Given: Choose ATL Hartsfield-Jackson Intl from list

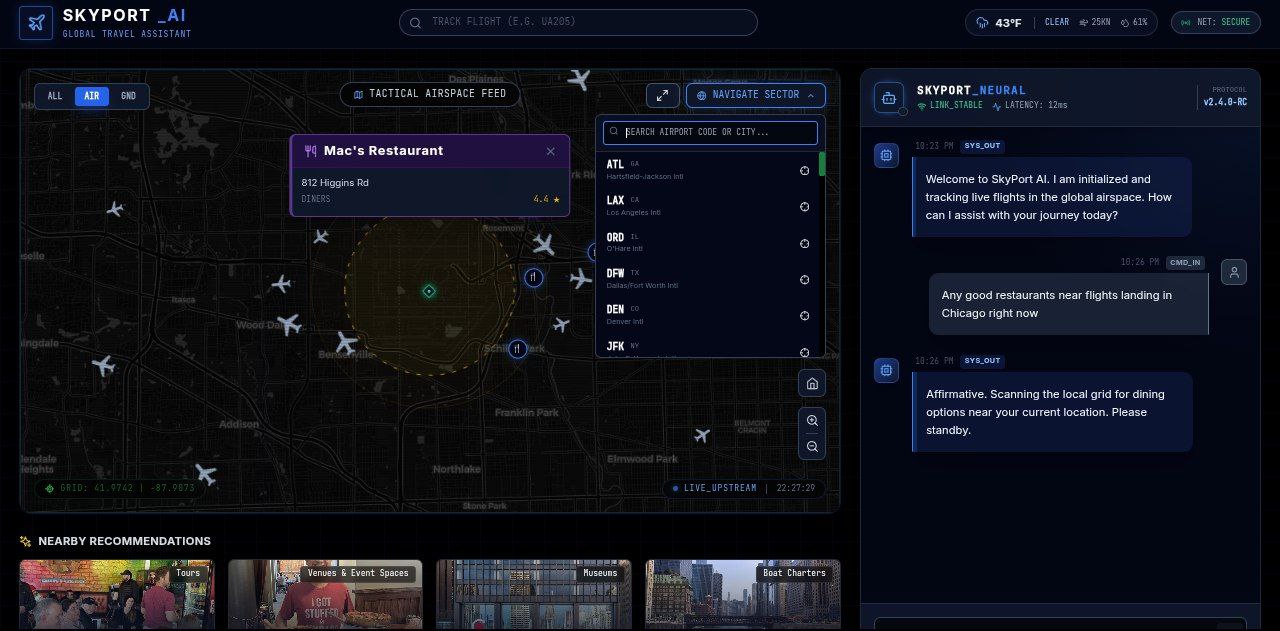Looking at the screenshot, I should click(708, 170).
